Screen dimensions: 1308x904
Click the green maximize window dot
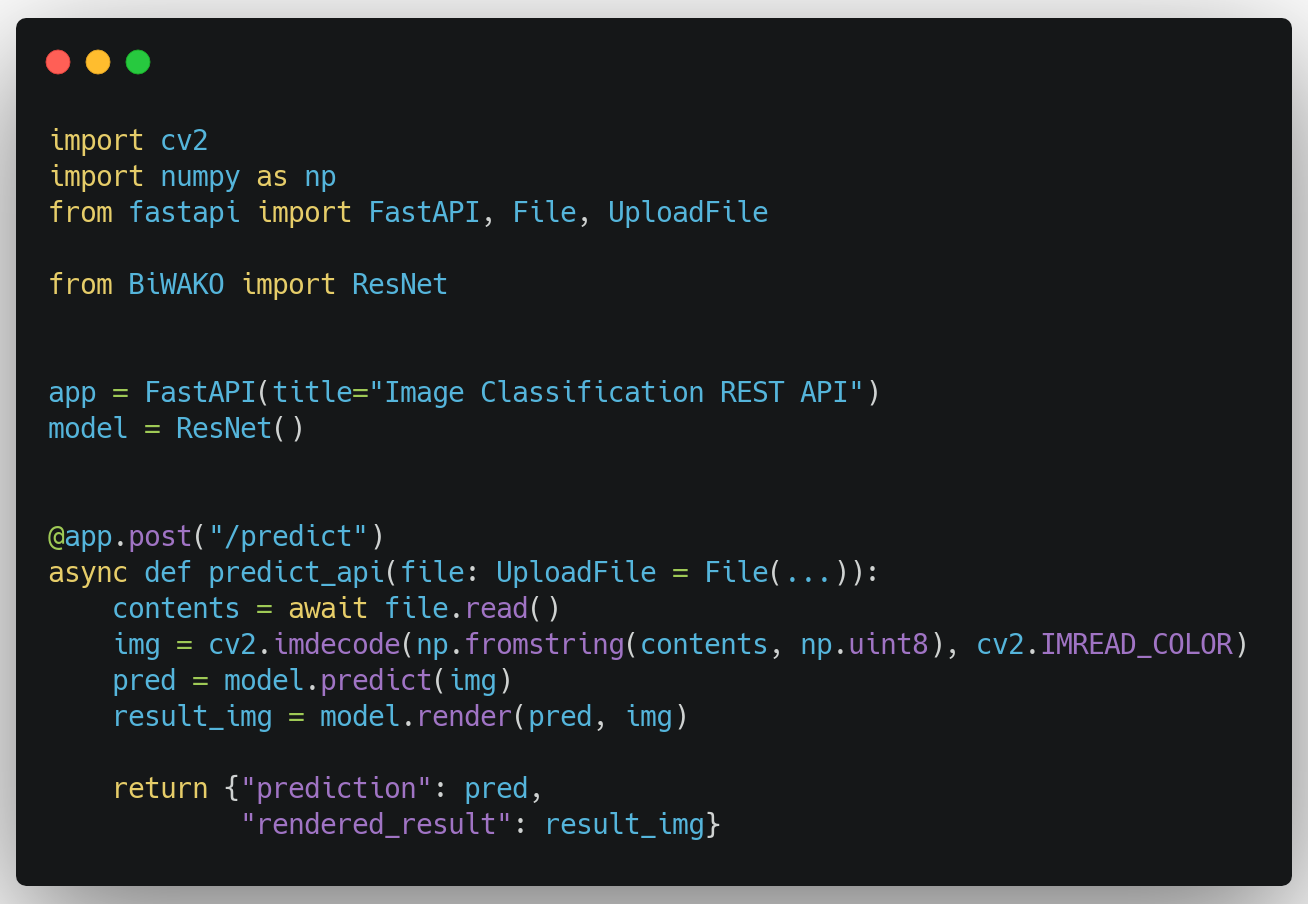tap(138, 62)
